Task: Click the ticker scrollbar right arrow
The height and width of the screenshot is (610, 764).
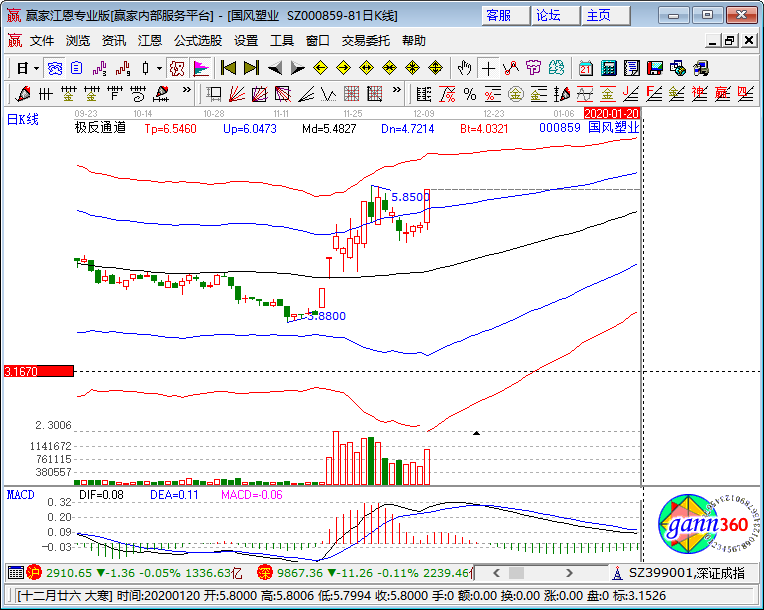Action: tap(569, 573)
